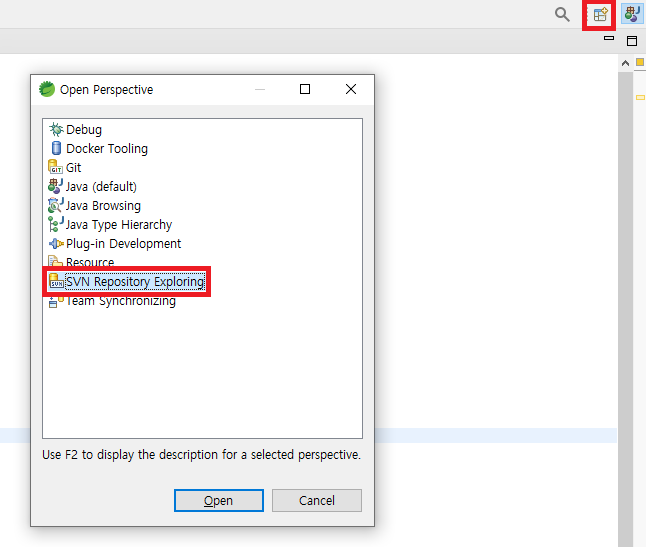The image size is (646, 547).
Task: Maximize the Open Perspective dialog
Action: pos(305,89)
